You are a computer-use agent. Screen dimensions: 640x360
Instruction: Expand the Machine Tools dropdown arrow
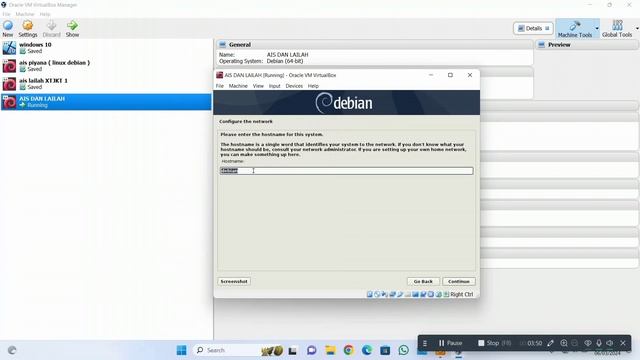pos(597,29)
